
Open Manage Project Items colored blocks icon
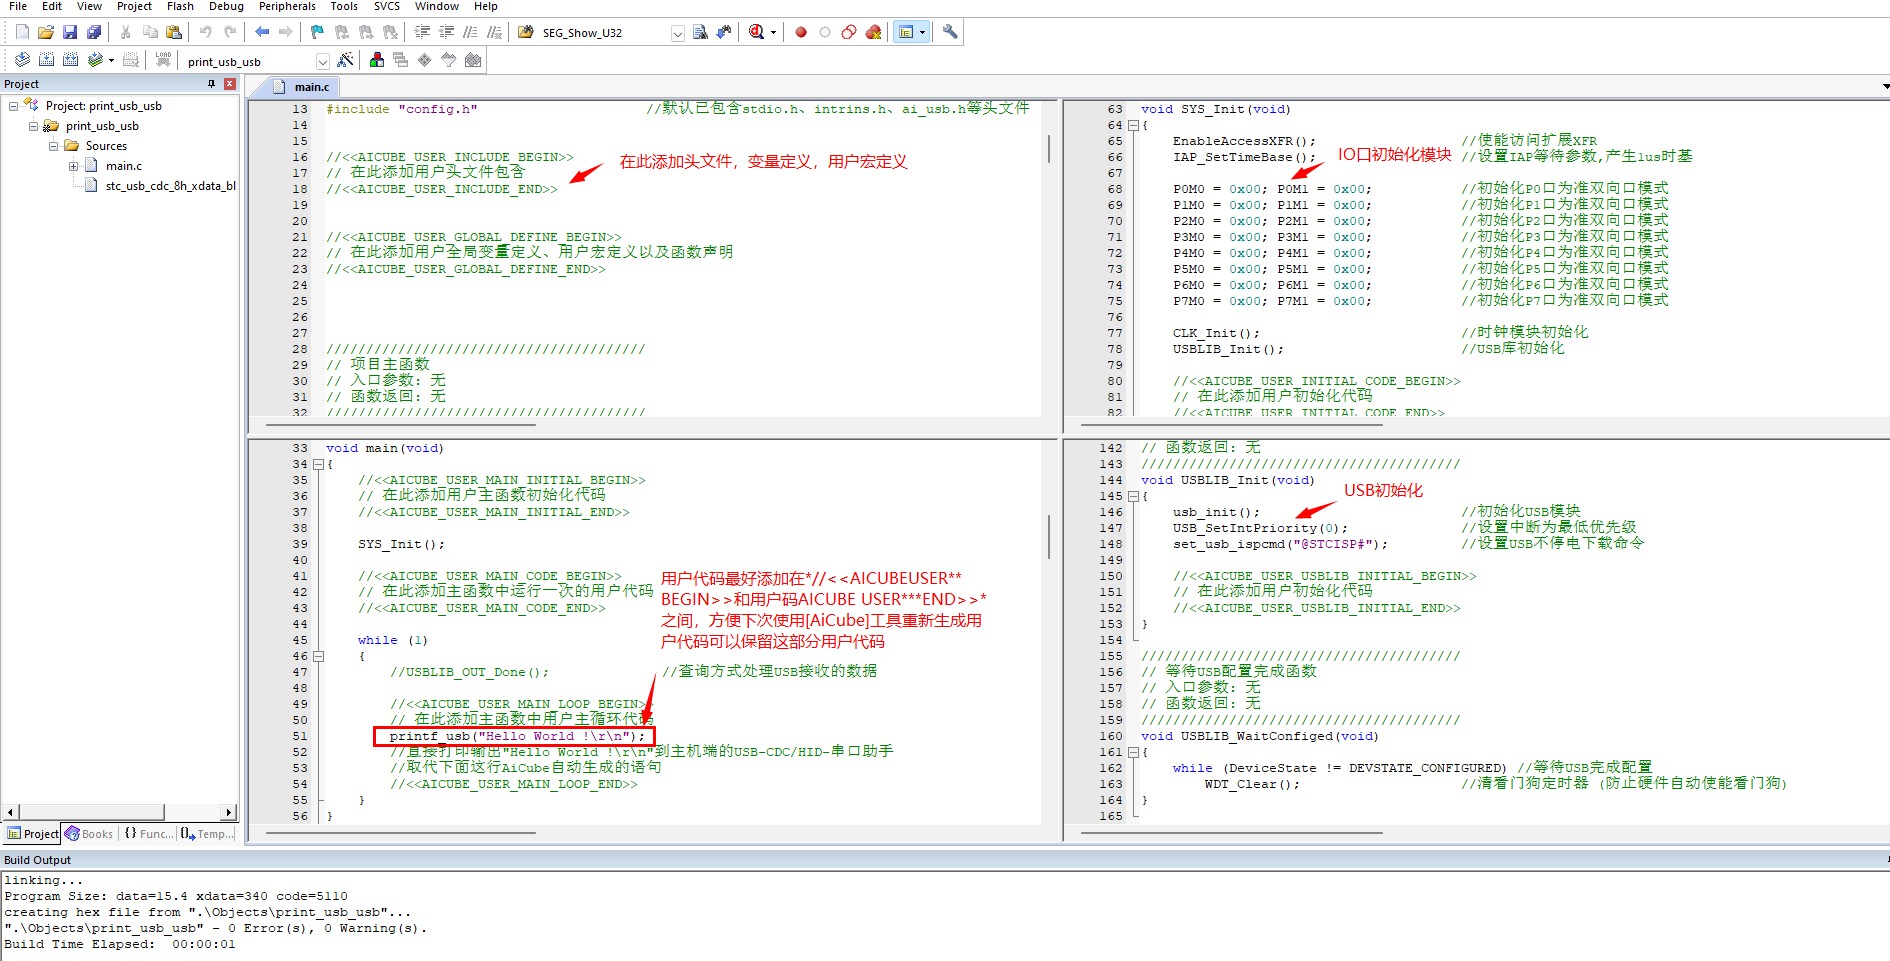[377, 60]
